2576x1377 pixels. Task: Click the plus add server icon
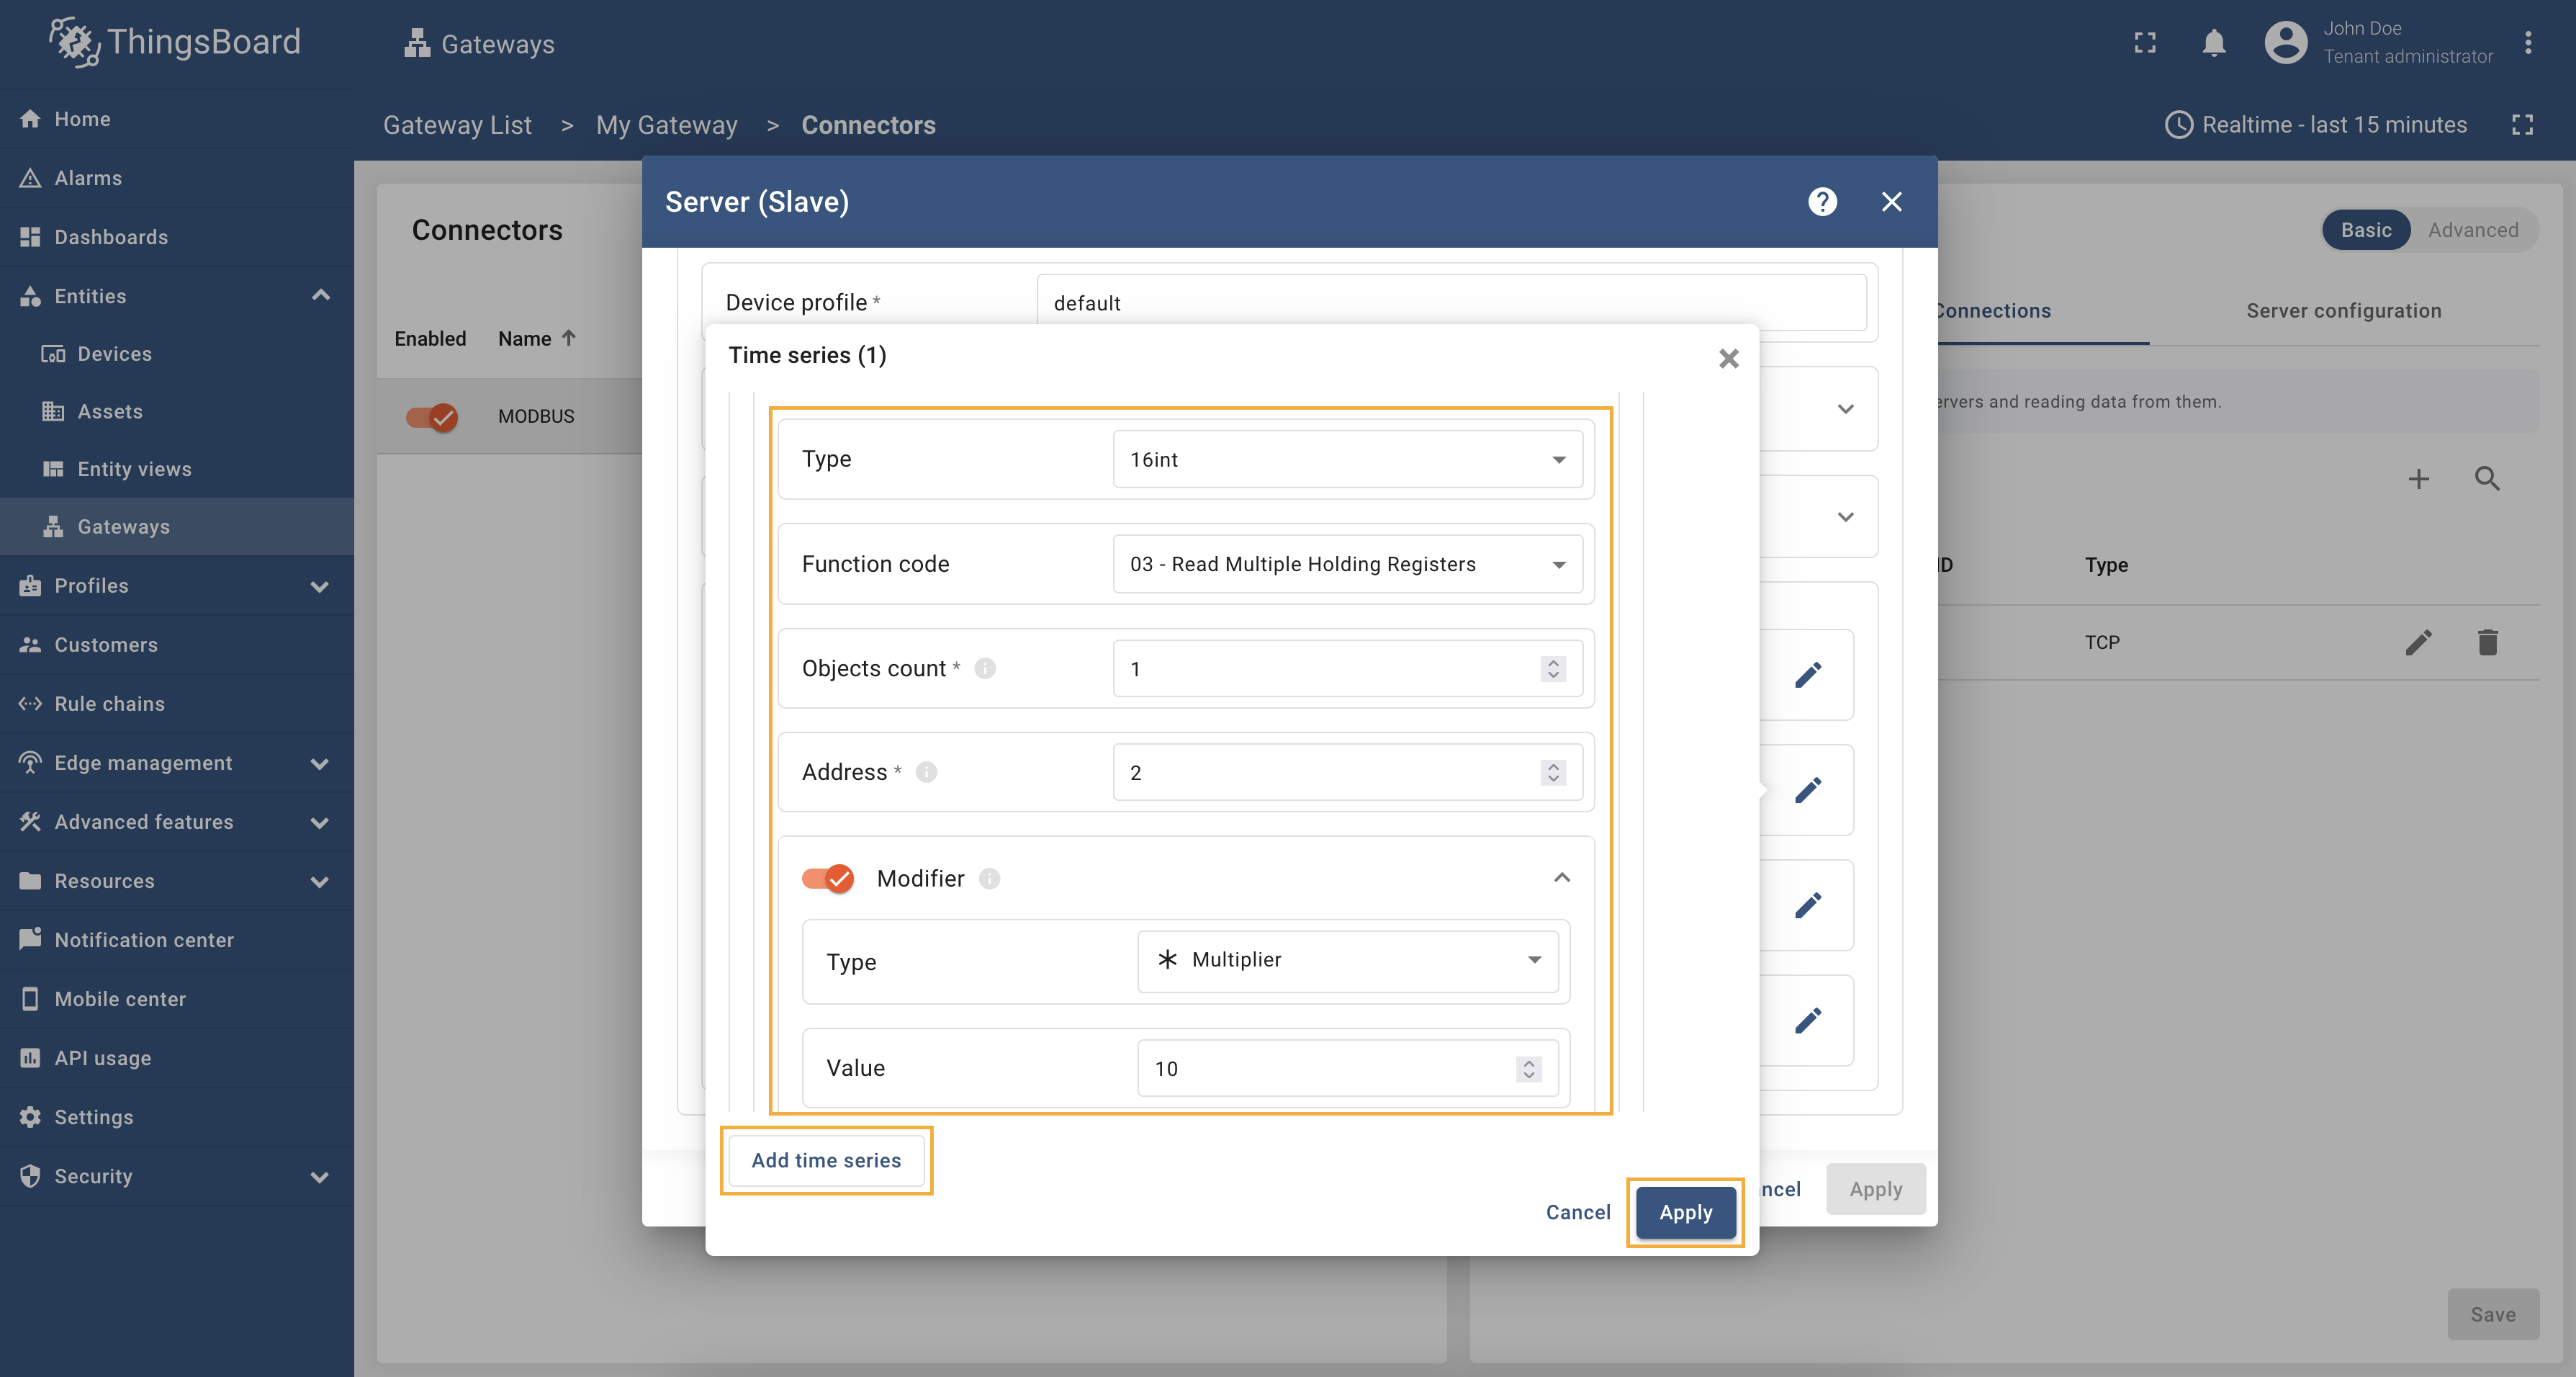[2418, 479]
